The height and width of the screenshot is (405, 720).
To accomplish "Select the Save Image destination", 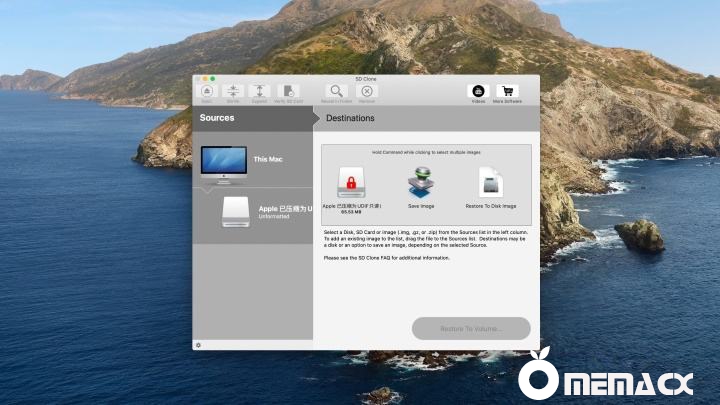I will pos(420,184).
